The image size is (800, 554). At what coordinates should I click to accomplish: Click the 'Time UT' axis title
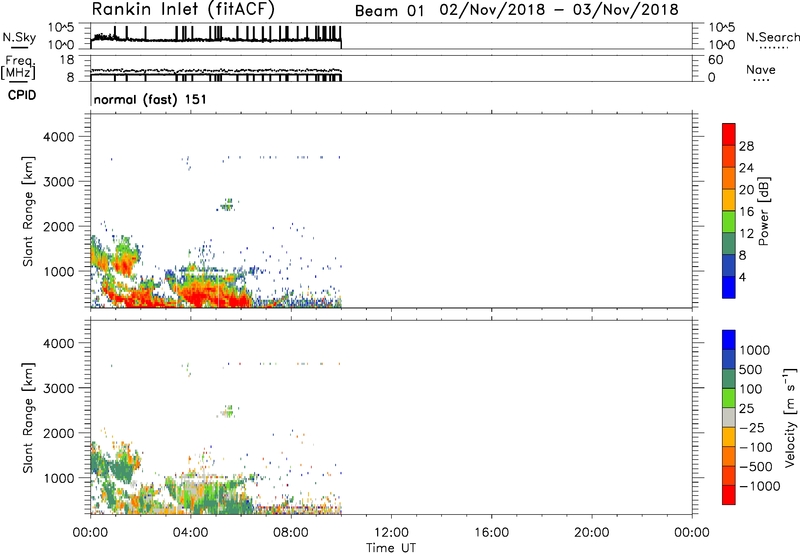coord(391,548)
